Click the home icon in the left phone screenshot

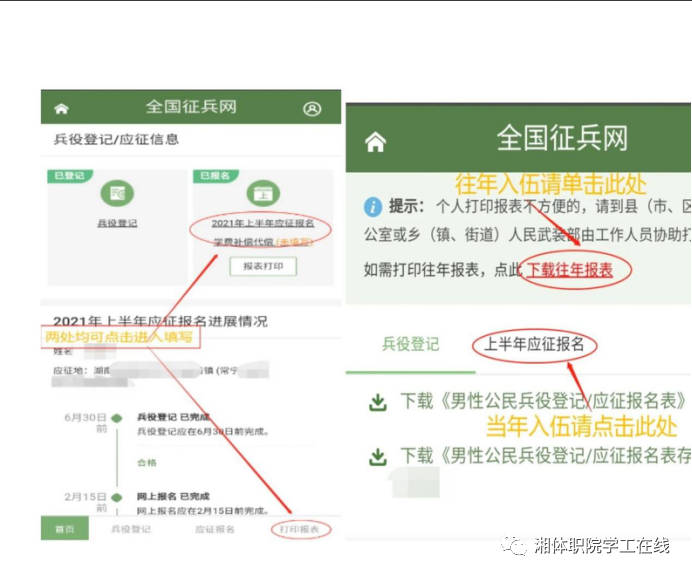(x=61, y=108)
